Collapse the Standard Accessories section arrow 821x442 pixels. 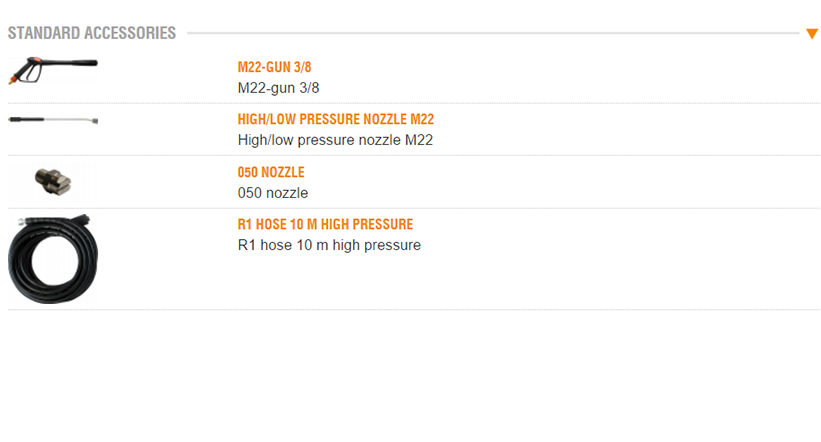pos(811,34)
